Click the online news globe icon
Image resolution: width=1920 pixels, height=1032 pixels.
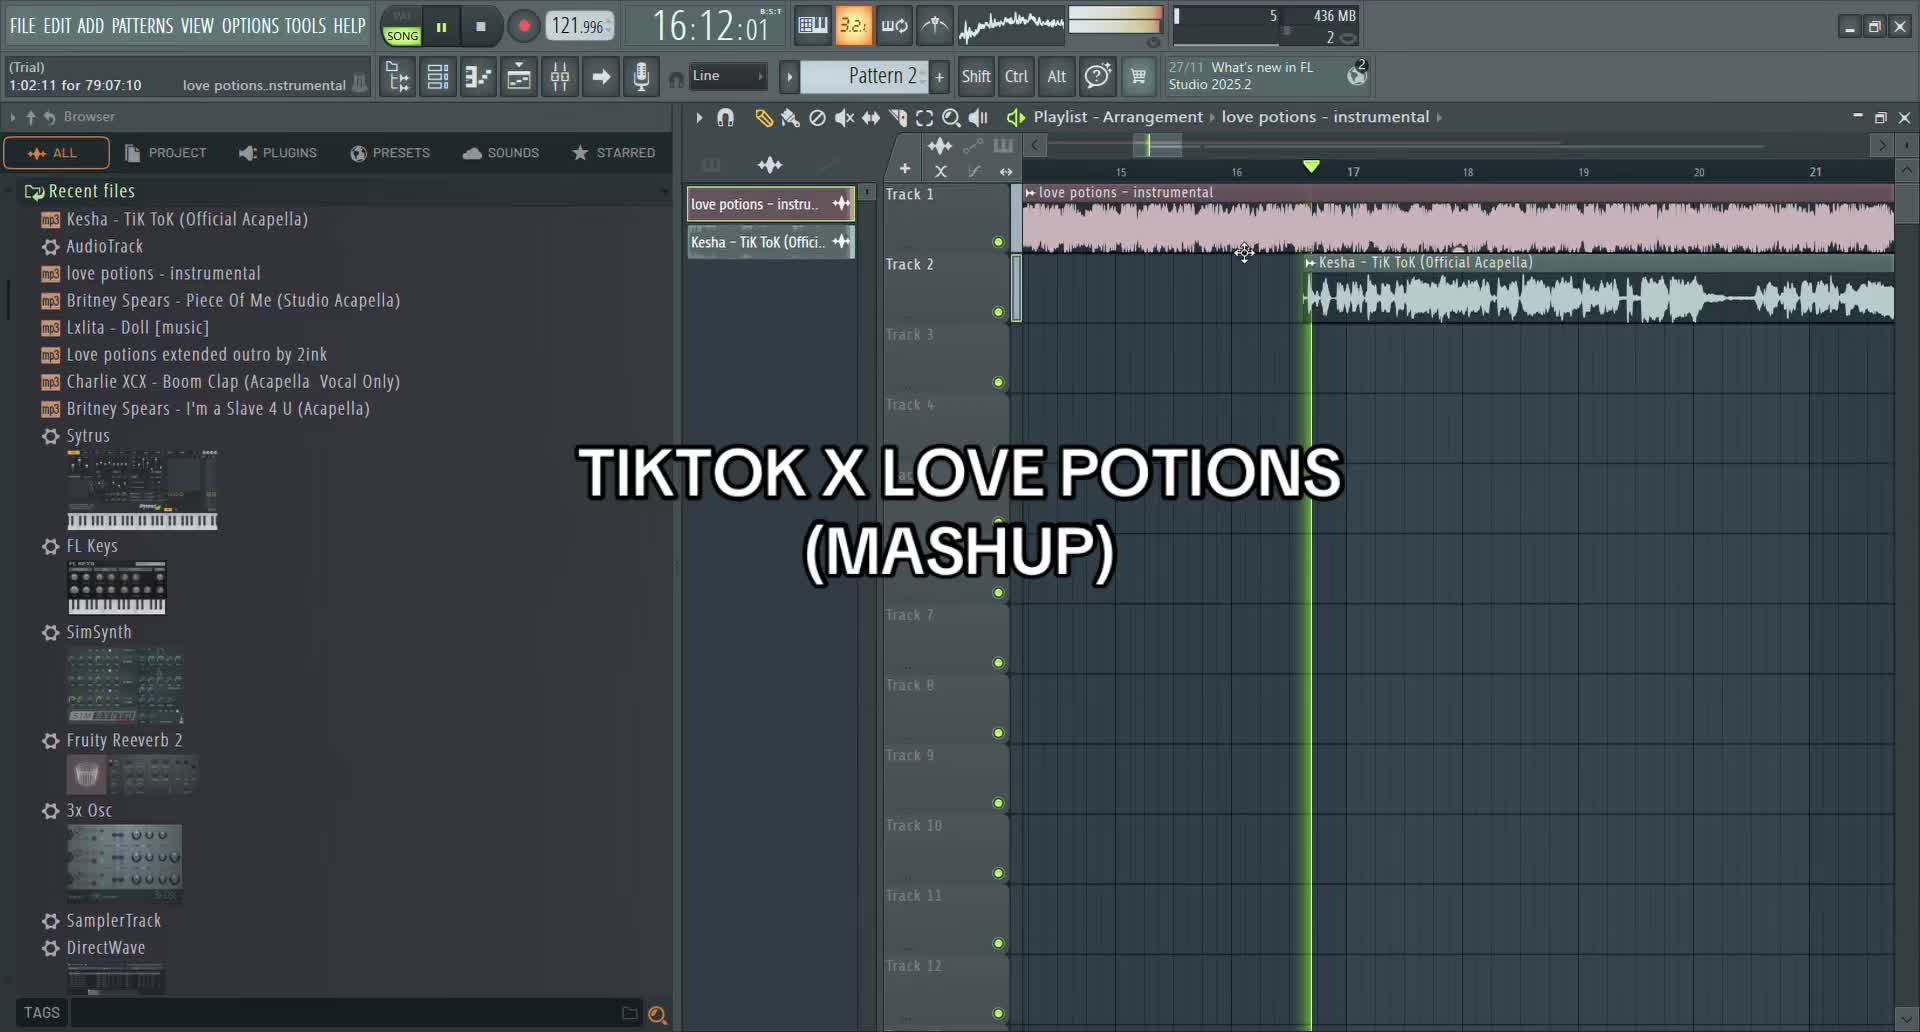1357,74
